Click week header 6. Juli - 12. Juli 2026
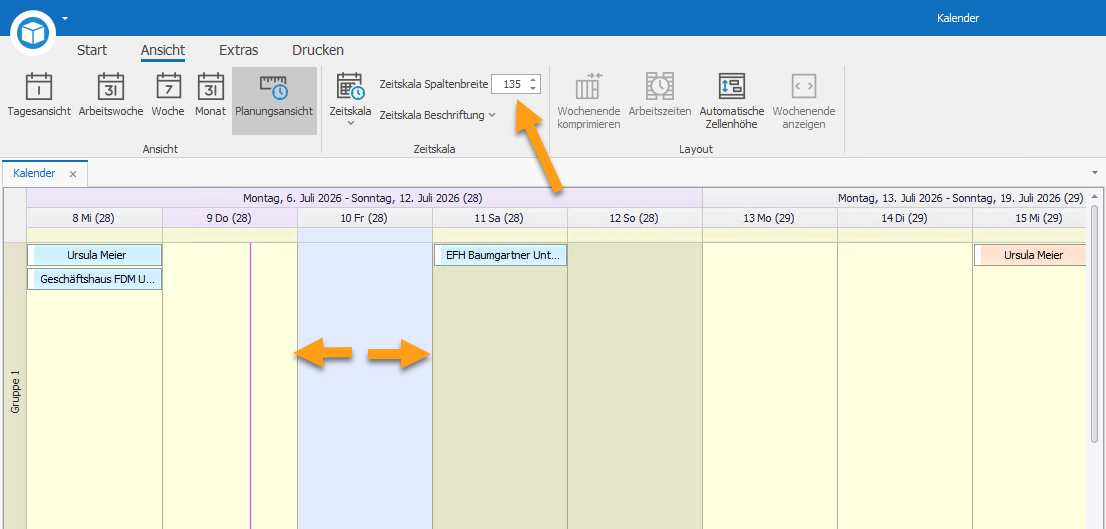This screenshot has width=1106, height=529. tap(364, 198)
